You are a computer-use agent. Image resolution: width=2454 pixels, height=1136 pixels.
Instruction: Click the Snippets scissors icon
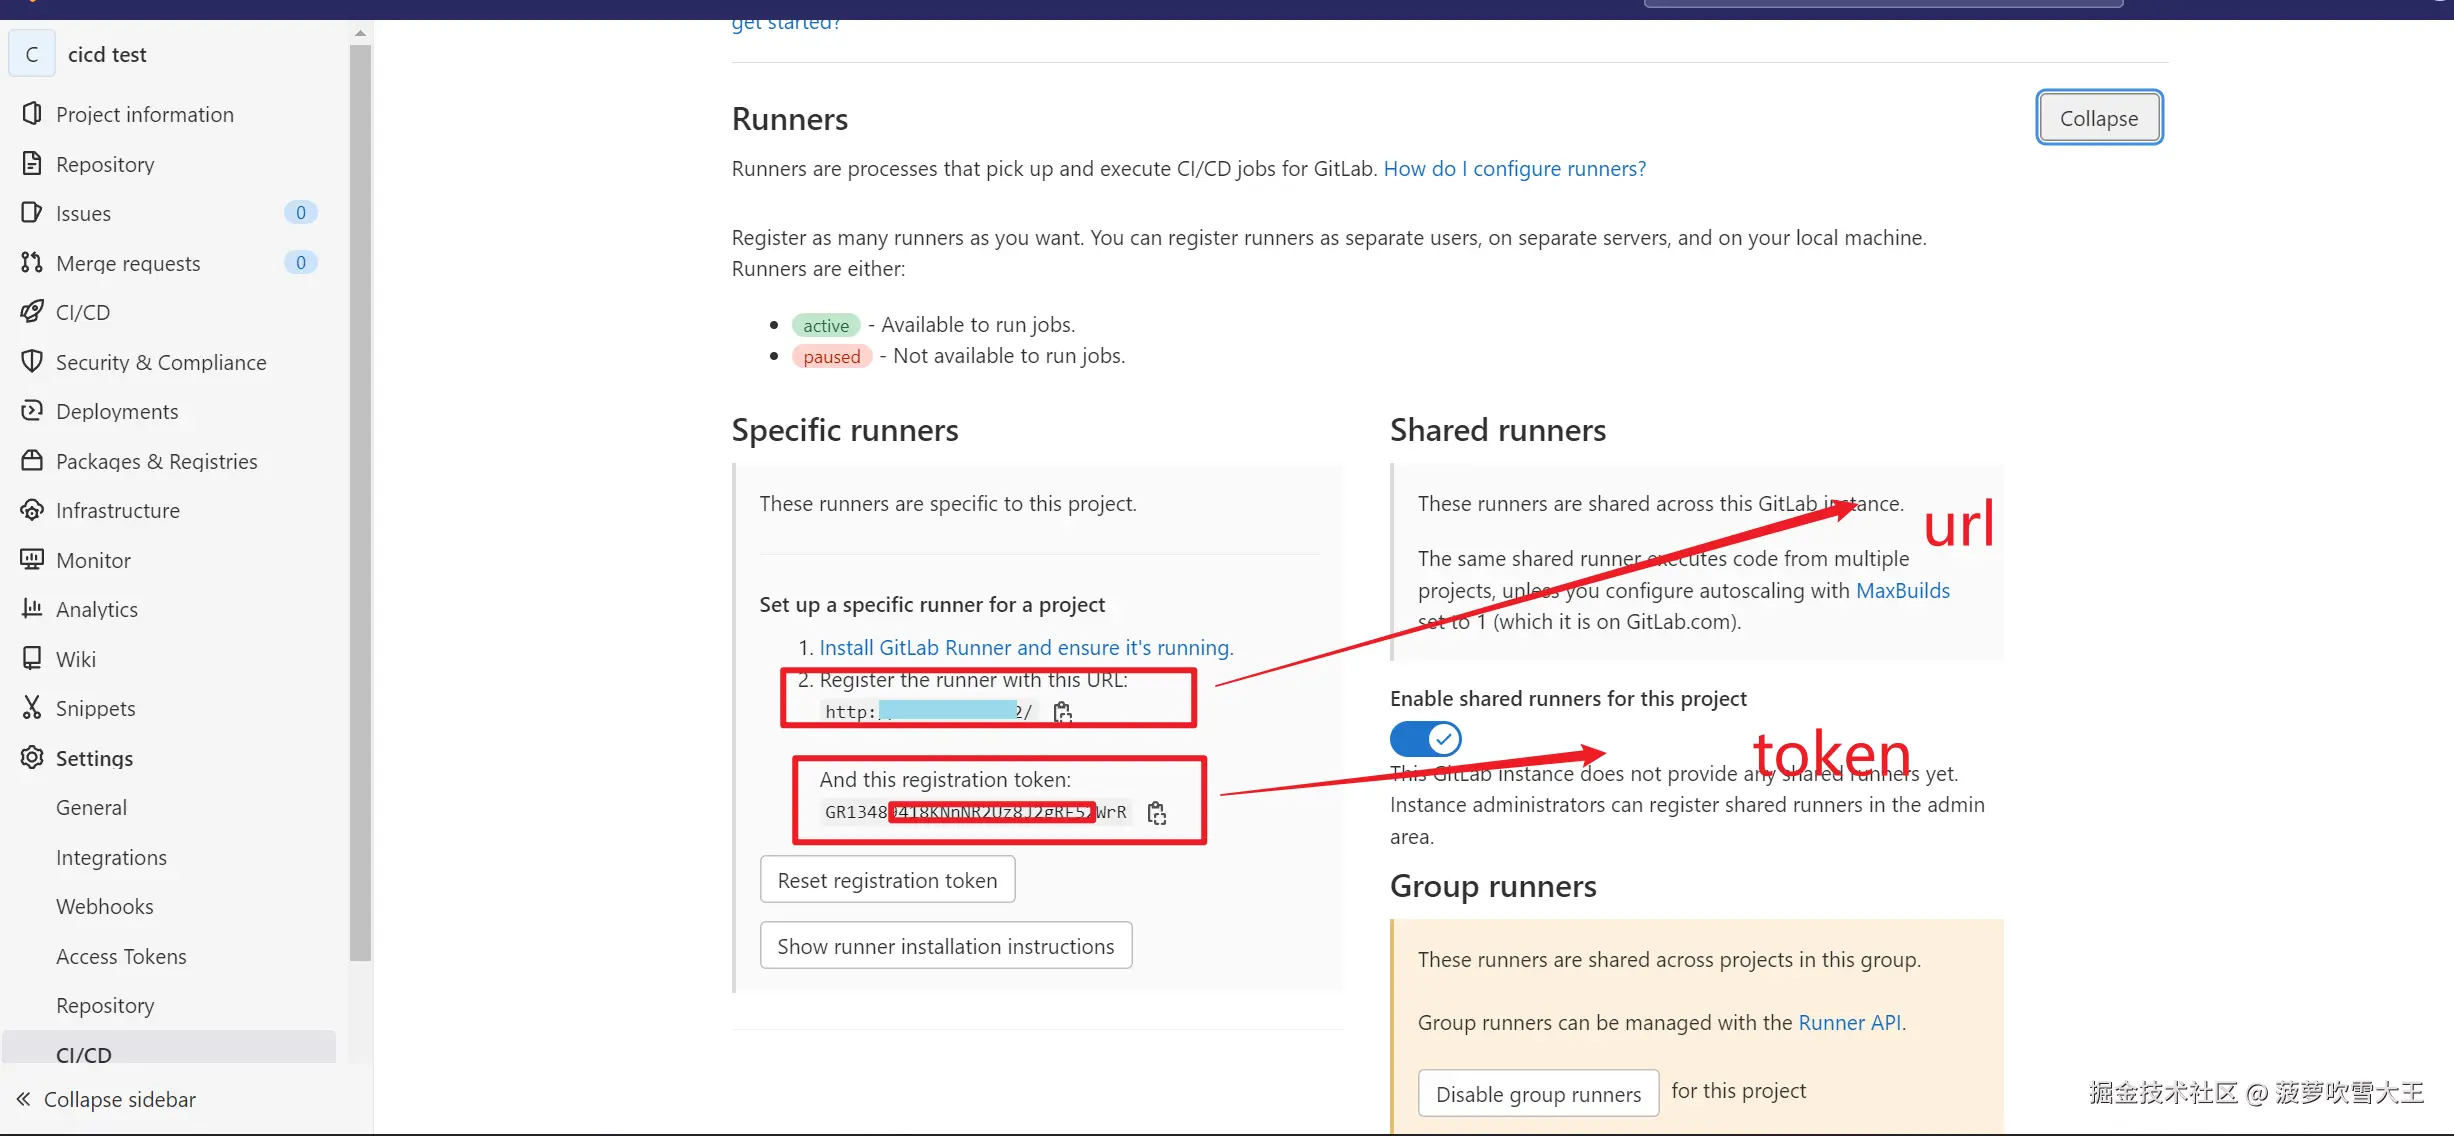32,708
